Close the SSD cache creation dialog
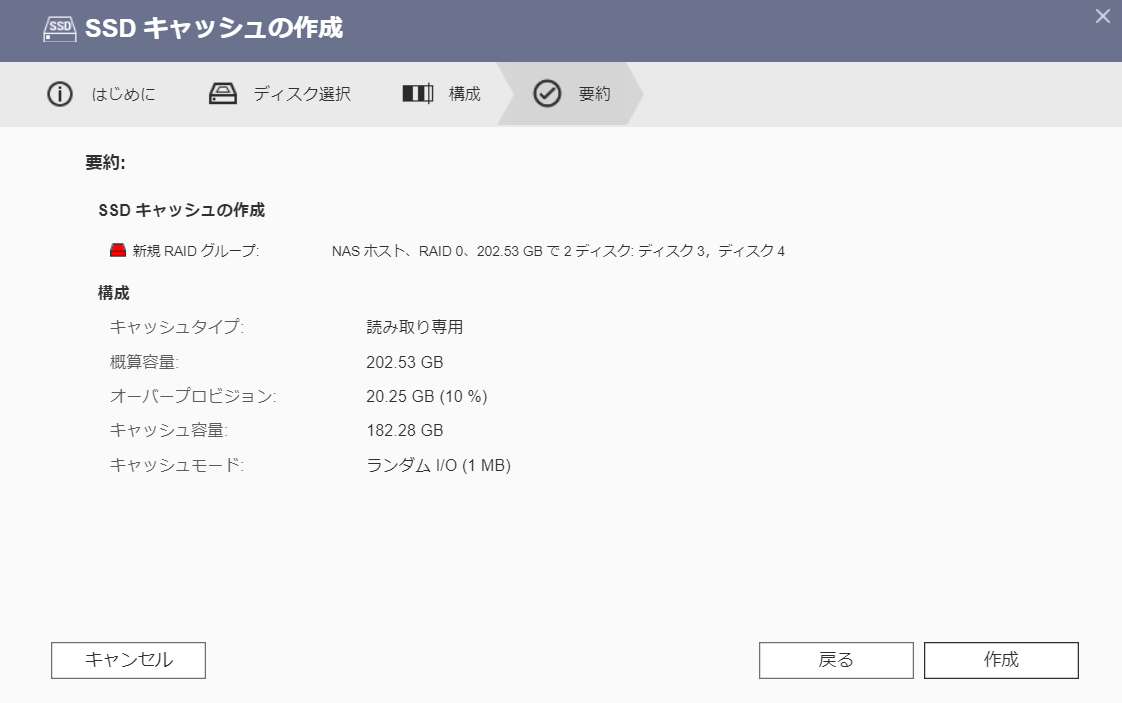Screen dimensions: 1122x703 [1103, 16]
